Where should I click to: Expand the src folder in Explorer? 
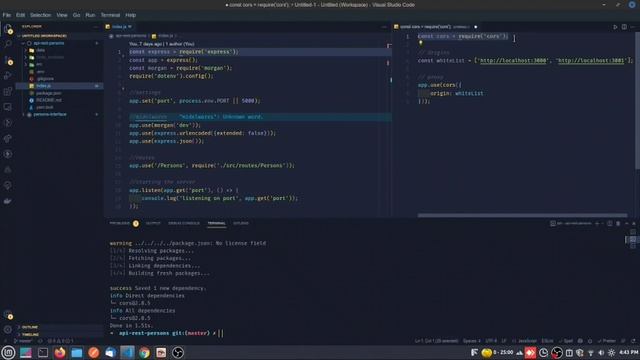(39, 64)
